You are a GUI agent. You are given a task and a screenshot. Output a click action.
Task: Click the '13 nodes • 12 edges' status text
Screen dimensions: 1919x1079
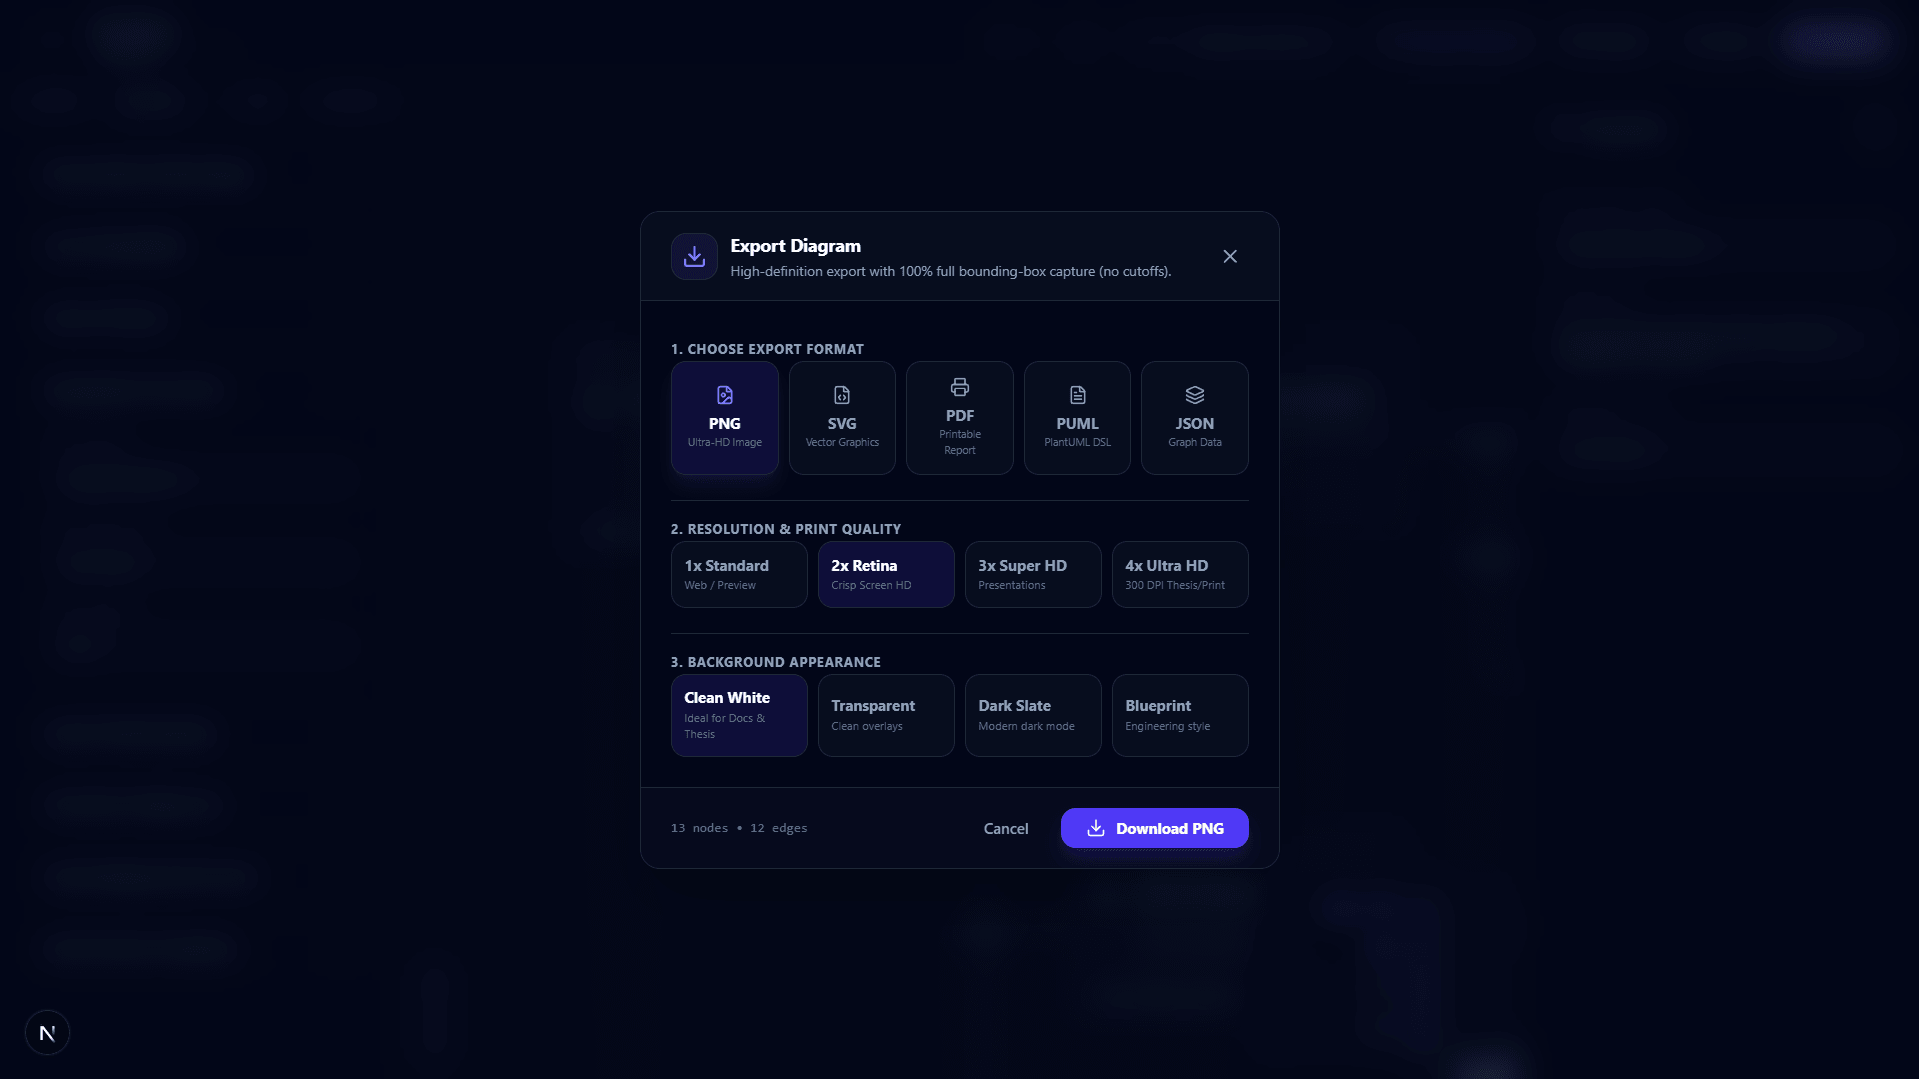click(739, 828)
